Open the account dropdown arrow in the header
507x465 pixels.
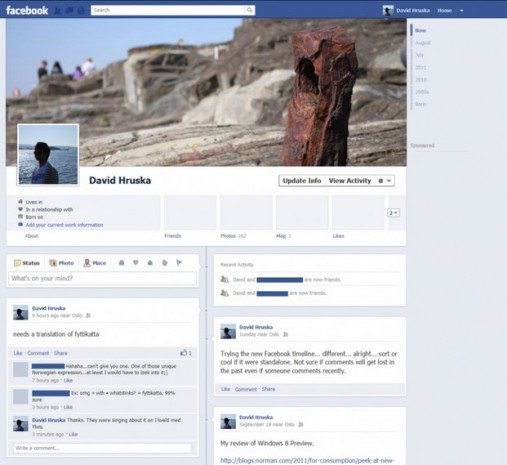(462, 11)
